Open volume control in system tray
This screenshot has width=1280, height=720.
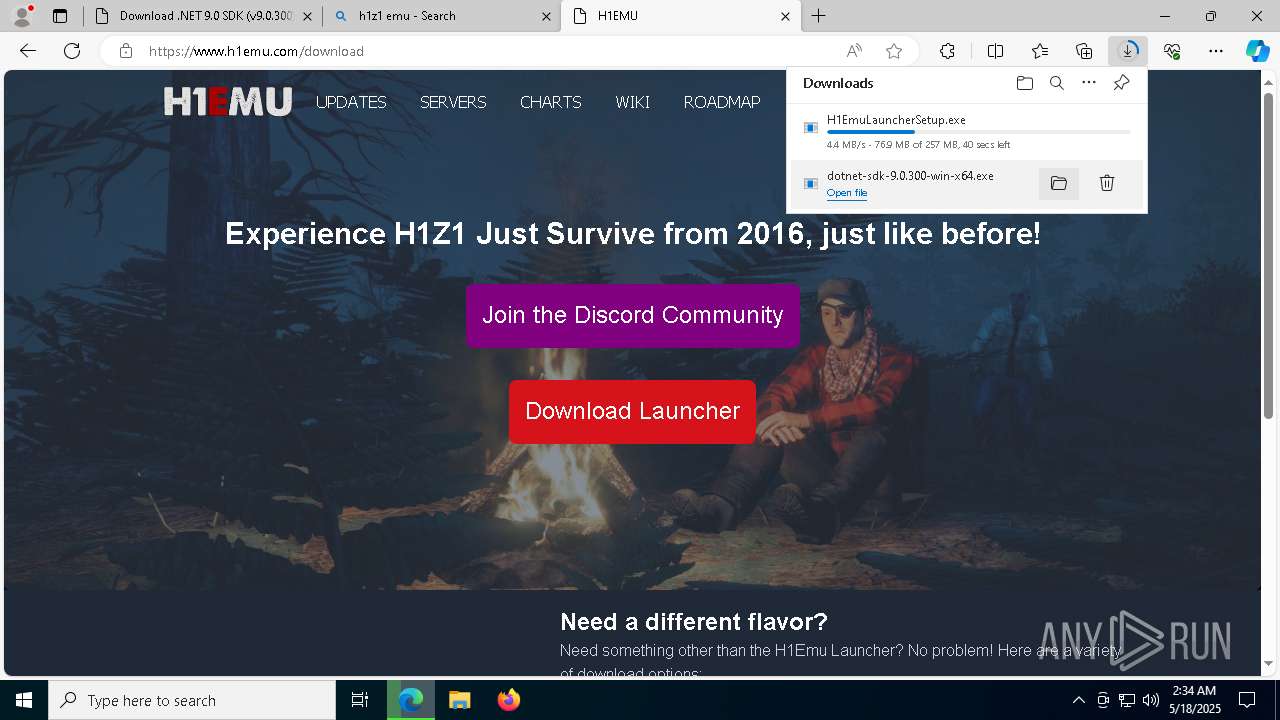click(x=1151, y=700)
